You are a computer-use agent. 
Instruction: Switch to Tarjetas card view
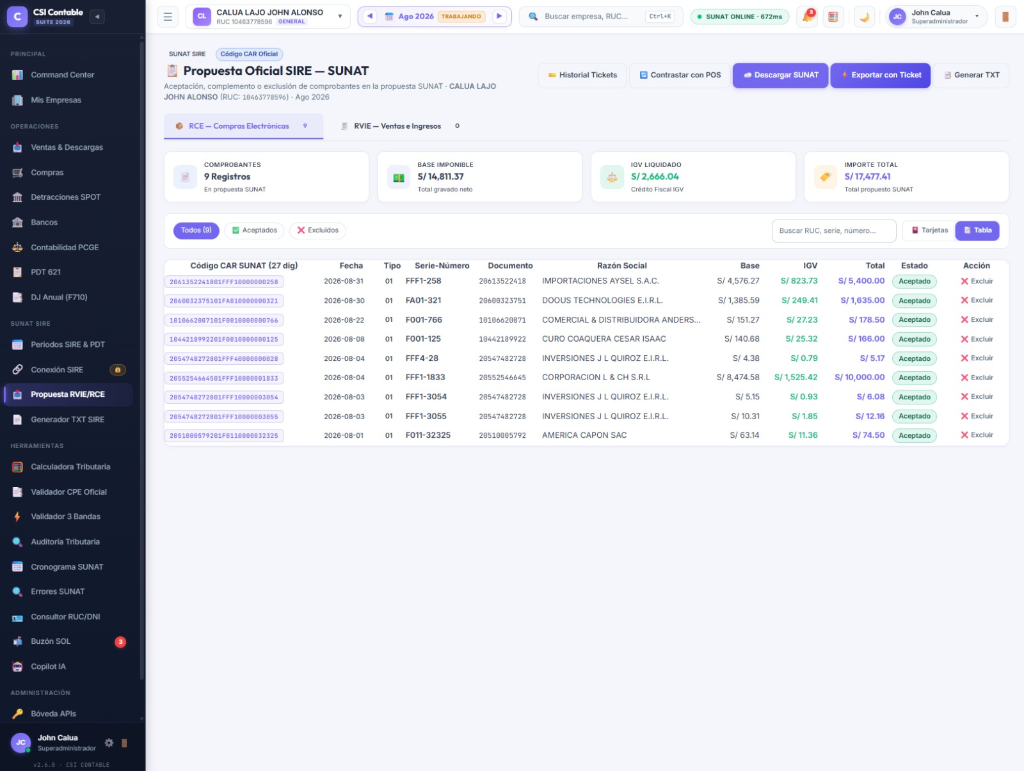pyautogui.click(x=929, y=230)
